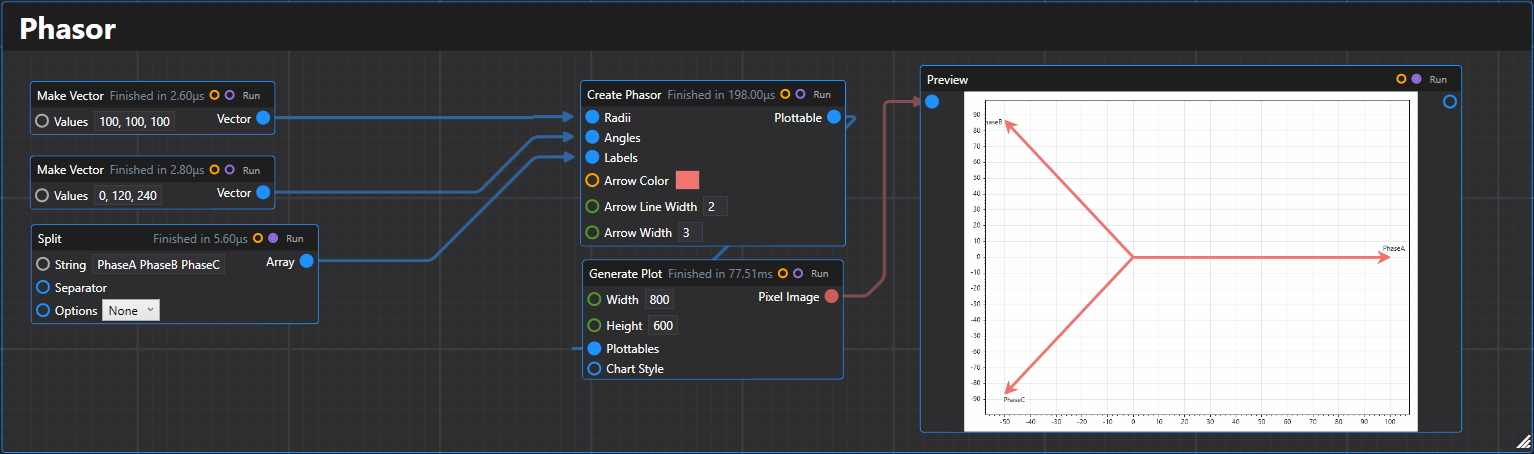Click the orange circle icon on the Split node header

(x=258, y=238)
